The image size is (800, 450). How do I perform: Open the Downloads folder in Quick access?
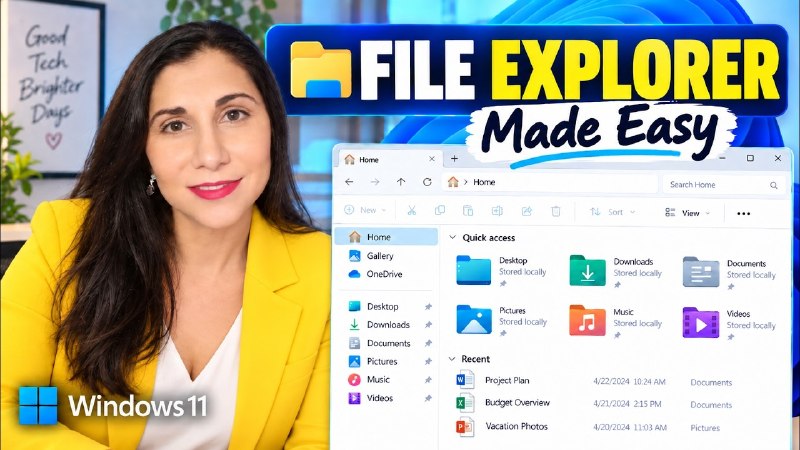click(587, 270)
